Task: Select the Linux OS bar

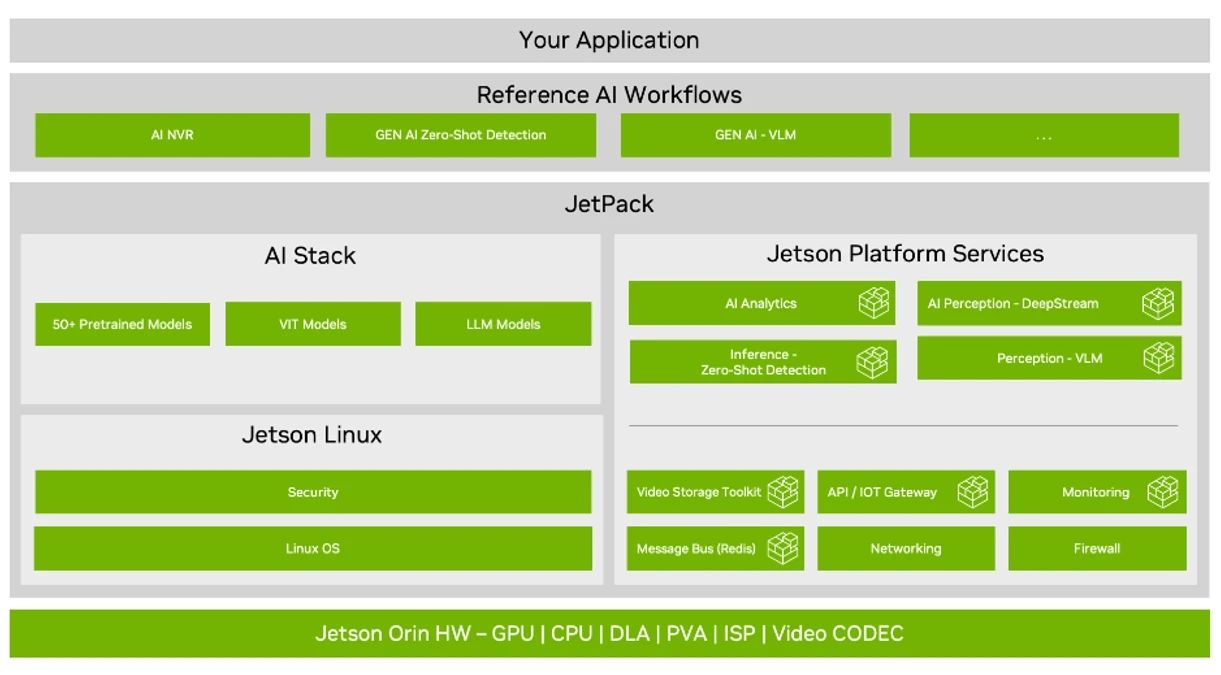Action: (312, 548)
